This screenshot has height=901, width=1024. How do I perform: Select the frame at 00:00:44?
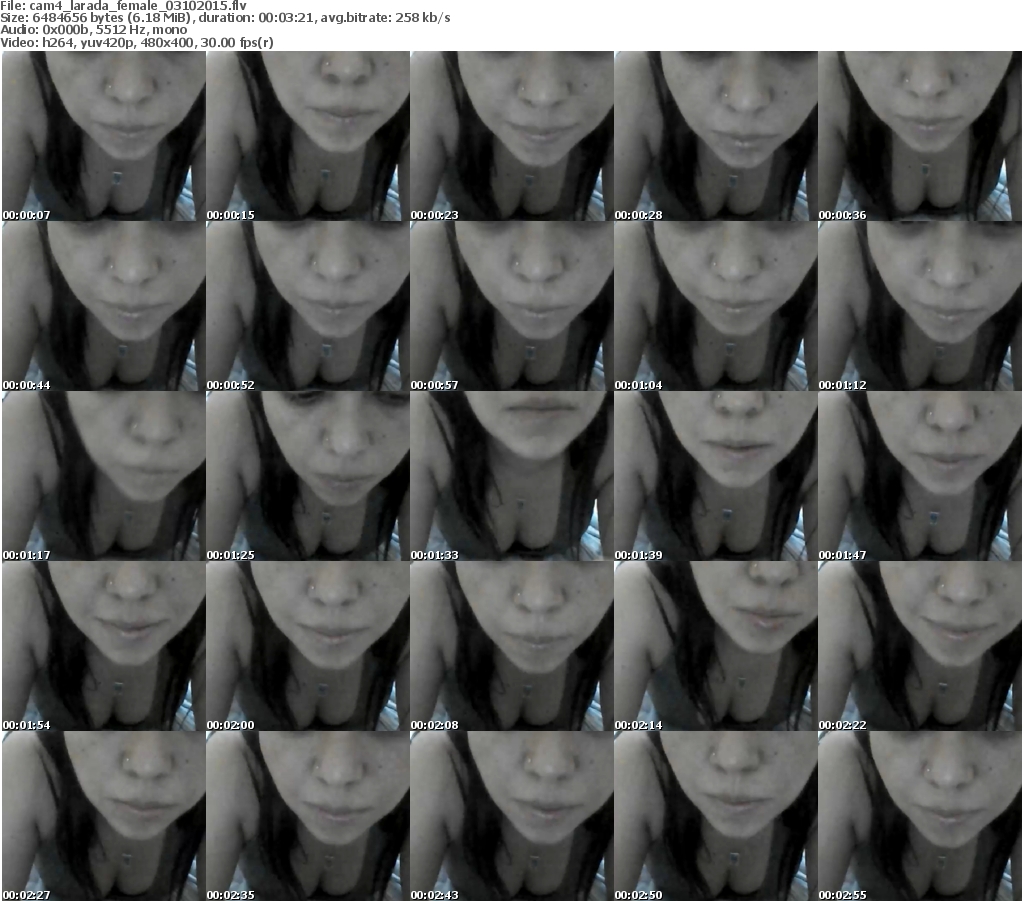[104, 306]
